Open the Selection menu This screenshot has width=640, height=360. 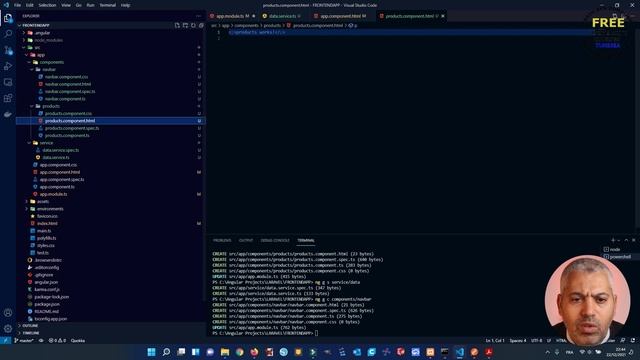[47, 5]
